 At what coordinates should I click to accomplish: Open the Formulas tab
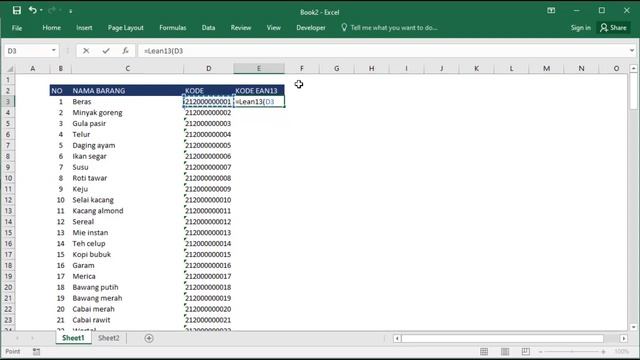pos(173,28)
